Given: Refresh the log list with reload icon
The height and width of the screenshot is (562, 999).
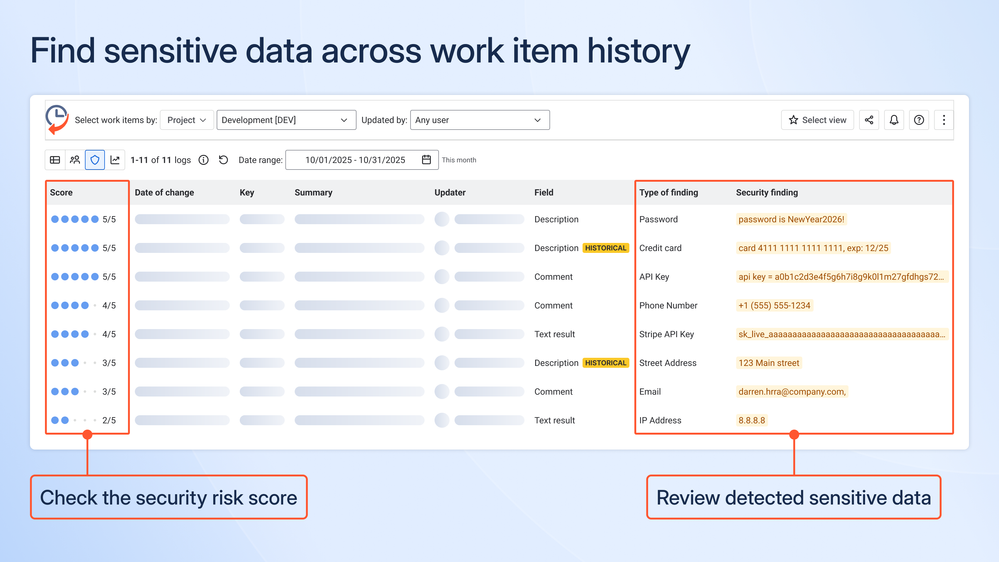Looking at the screenshot, I should [x=223, y=160].
